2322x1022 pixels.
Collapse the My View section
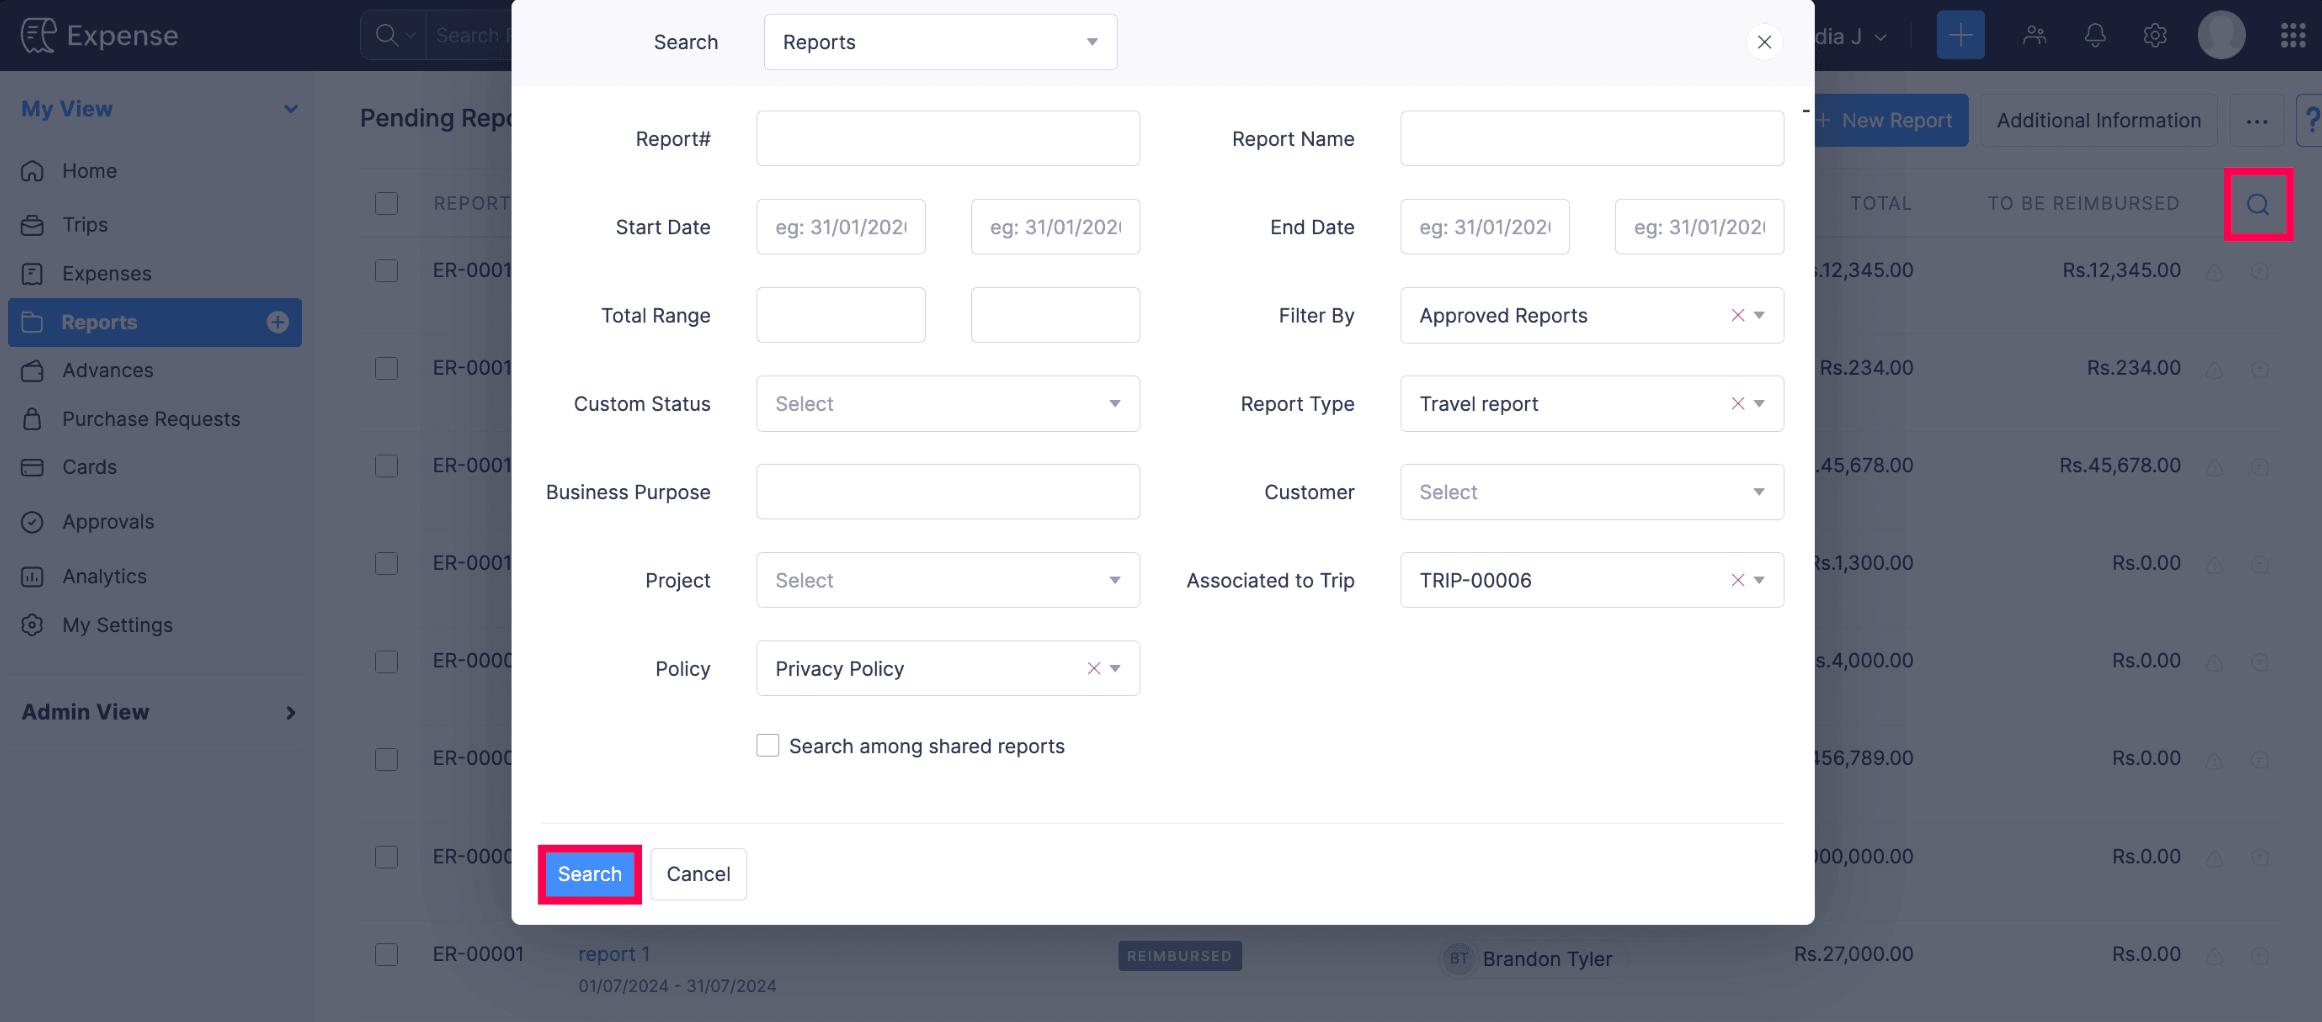pos(291,108)
